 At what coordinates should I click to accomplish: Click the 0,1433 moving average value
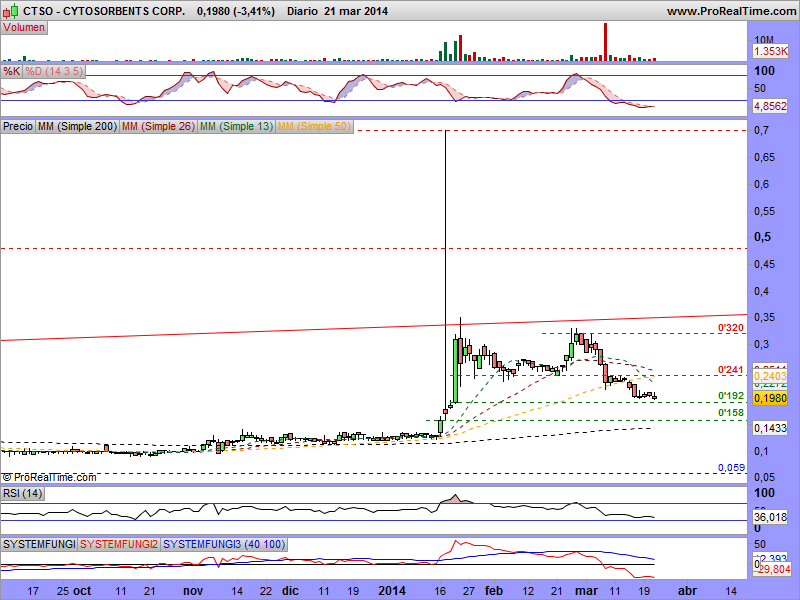point(770,428)
